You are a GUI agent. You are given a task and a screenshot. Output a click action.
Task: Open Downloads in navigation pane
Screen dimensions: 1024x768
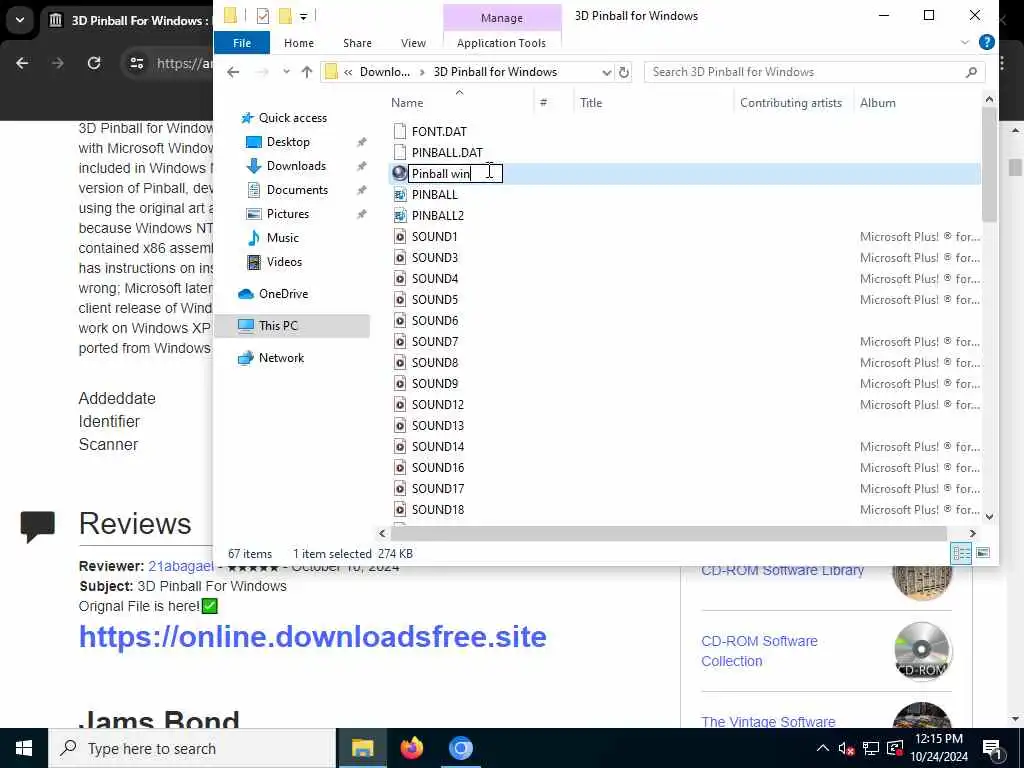tap(296, 166)
